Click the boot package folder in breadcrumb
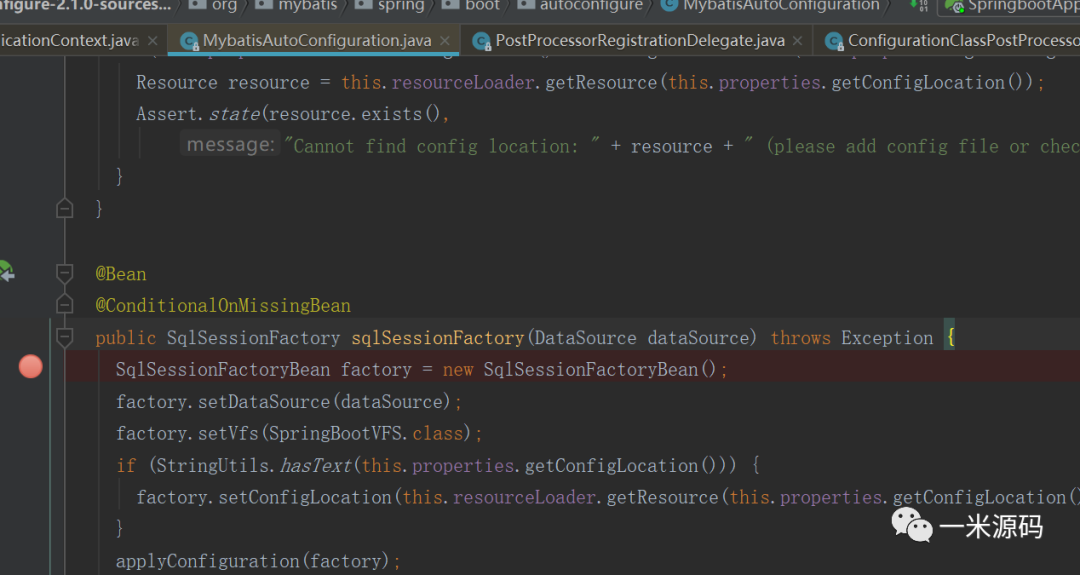 pos(482,6)
